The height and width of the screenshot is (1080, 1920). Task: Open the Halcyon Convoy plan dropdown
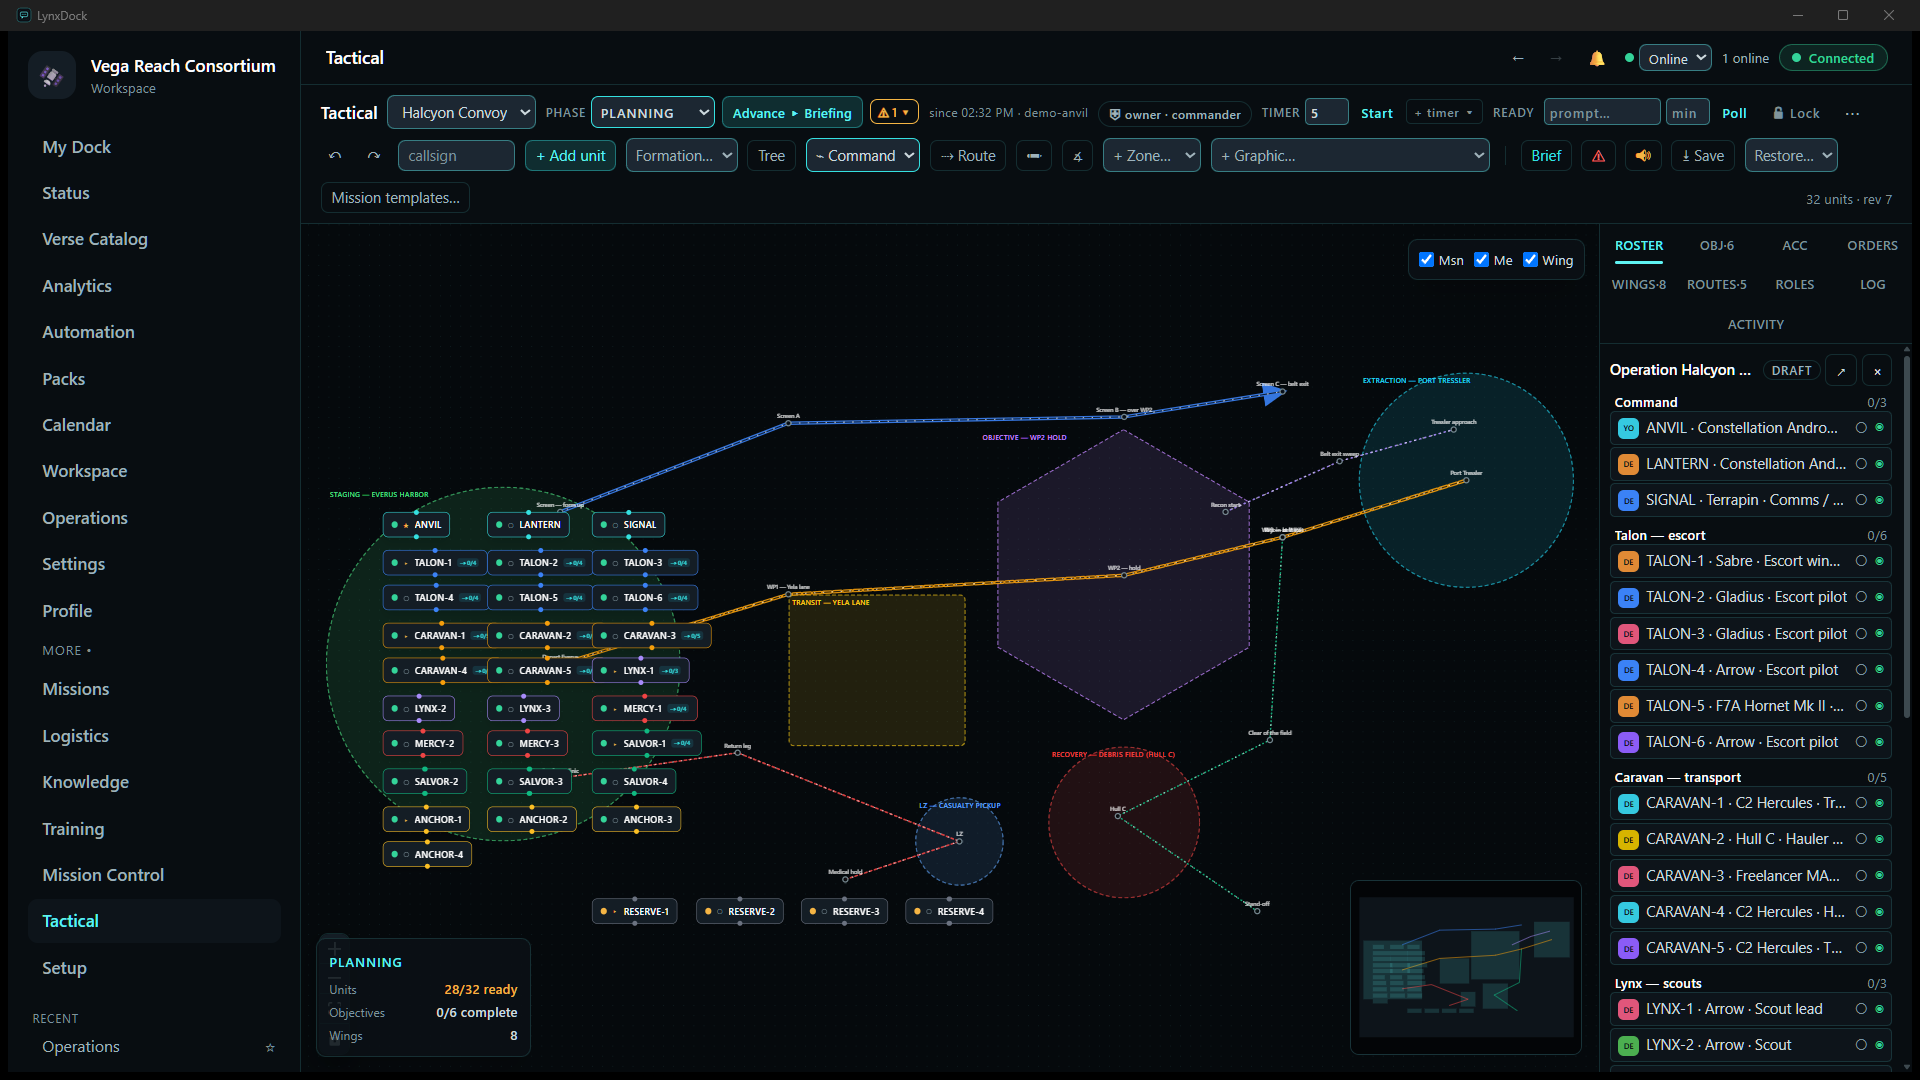462,113
